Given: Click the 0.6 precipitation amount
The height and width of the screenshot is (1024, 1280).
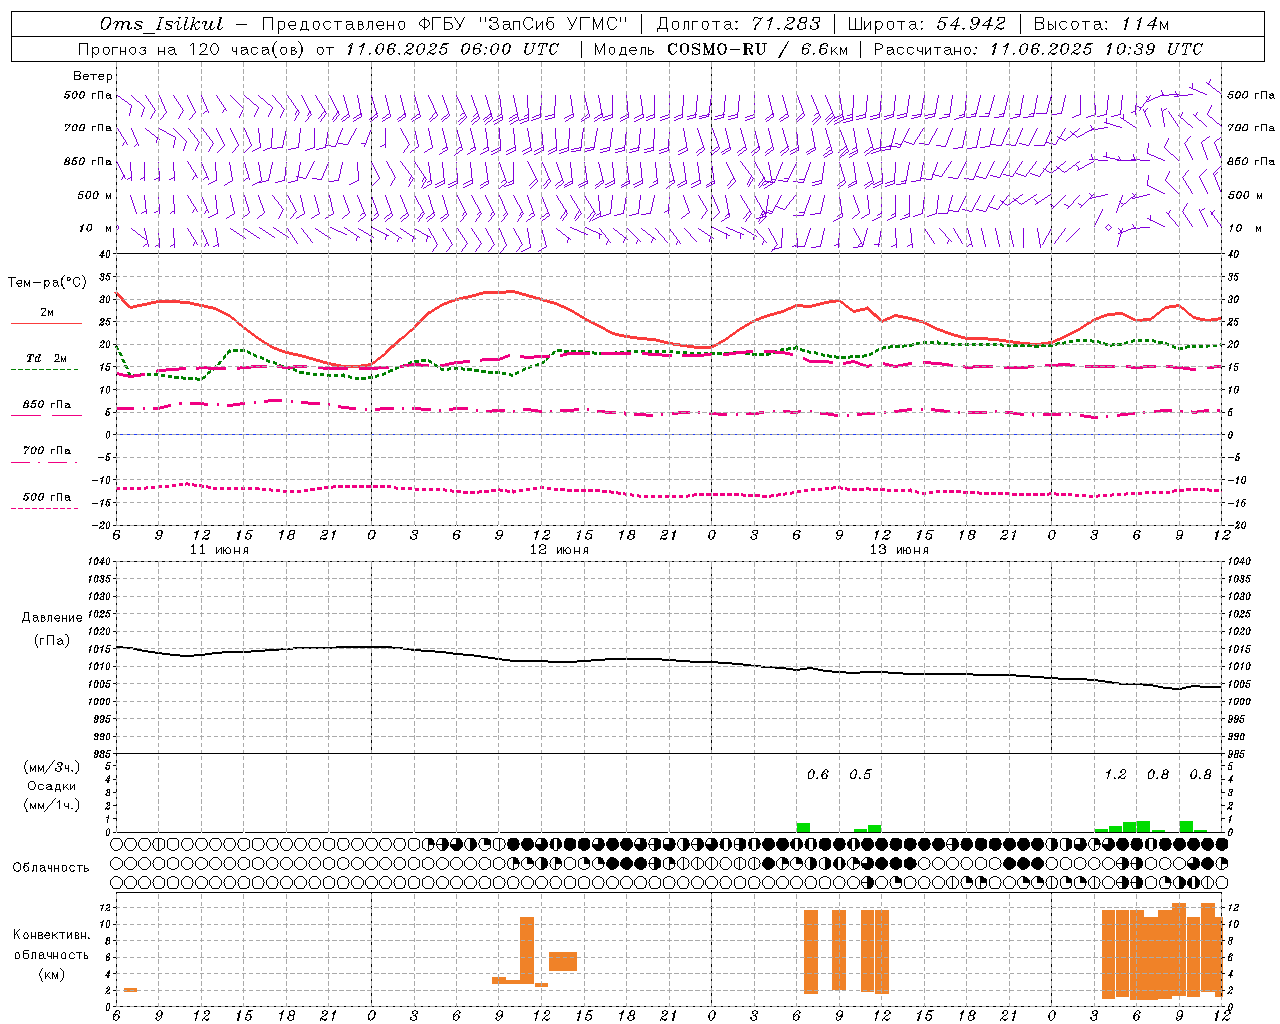Looking at the screenshot, I should 818,774.
